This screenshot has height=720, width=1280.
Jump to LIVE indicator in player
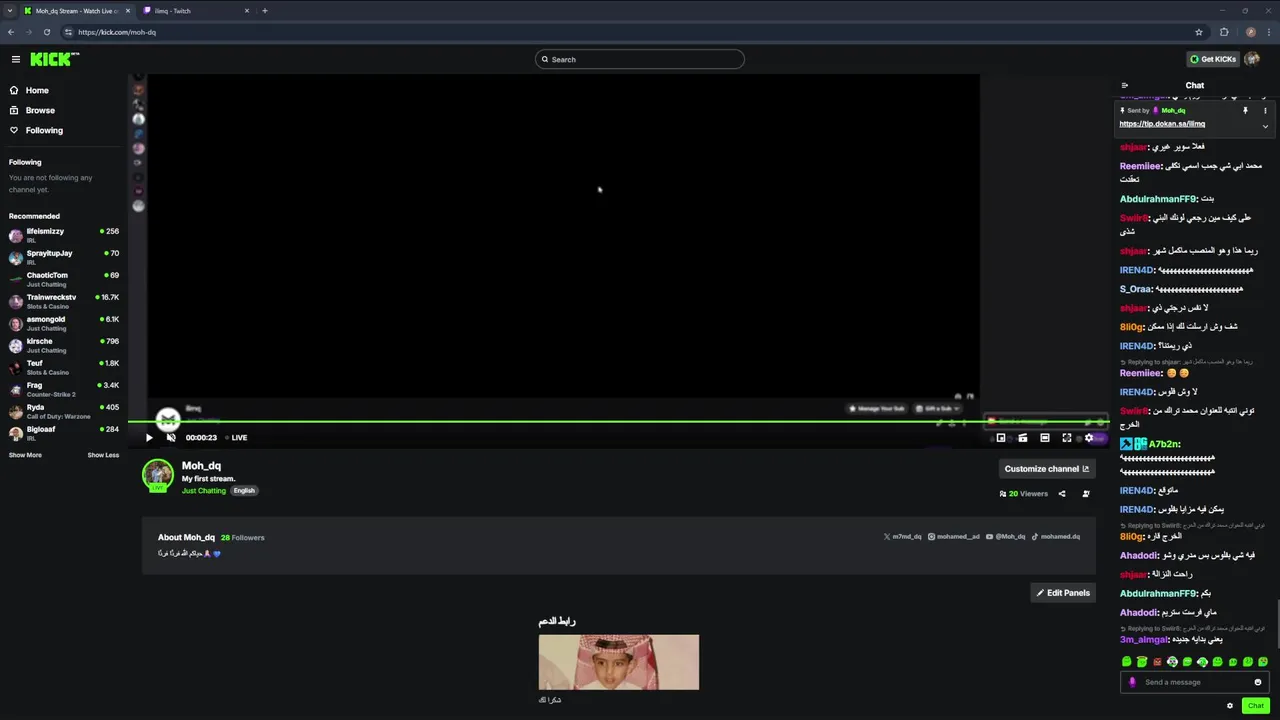(x=236, y=437)
